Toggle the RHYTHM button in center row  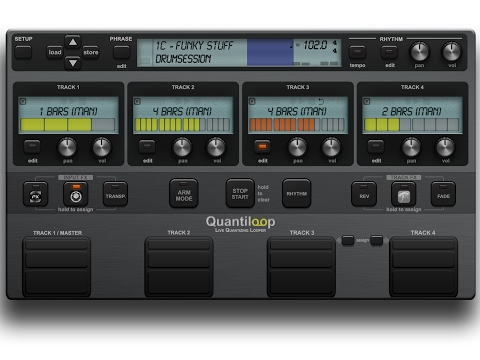[297, 193]
